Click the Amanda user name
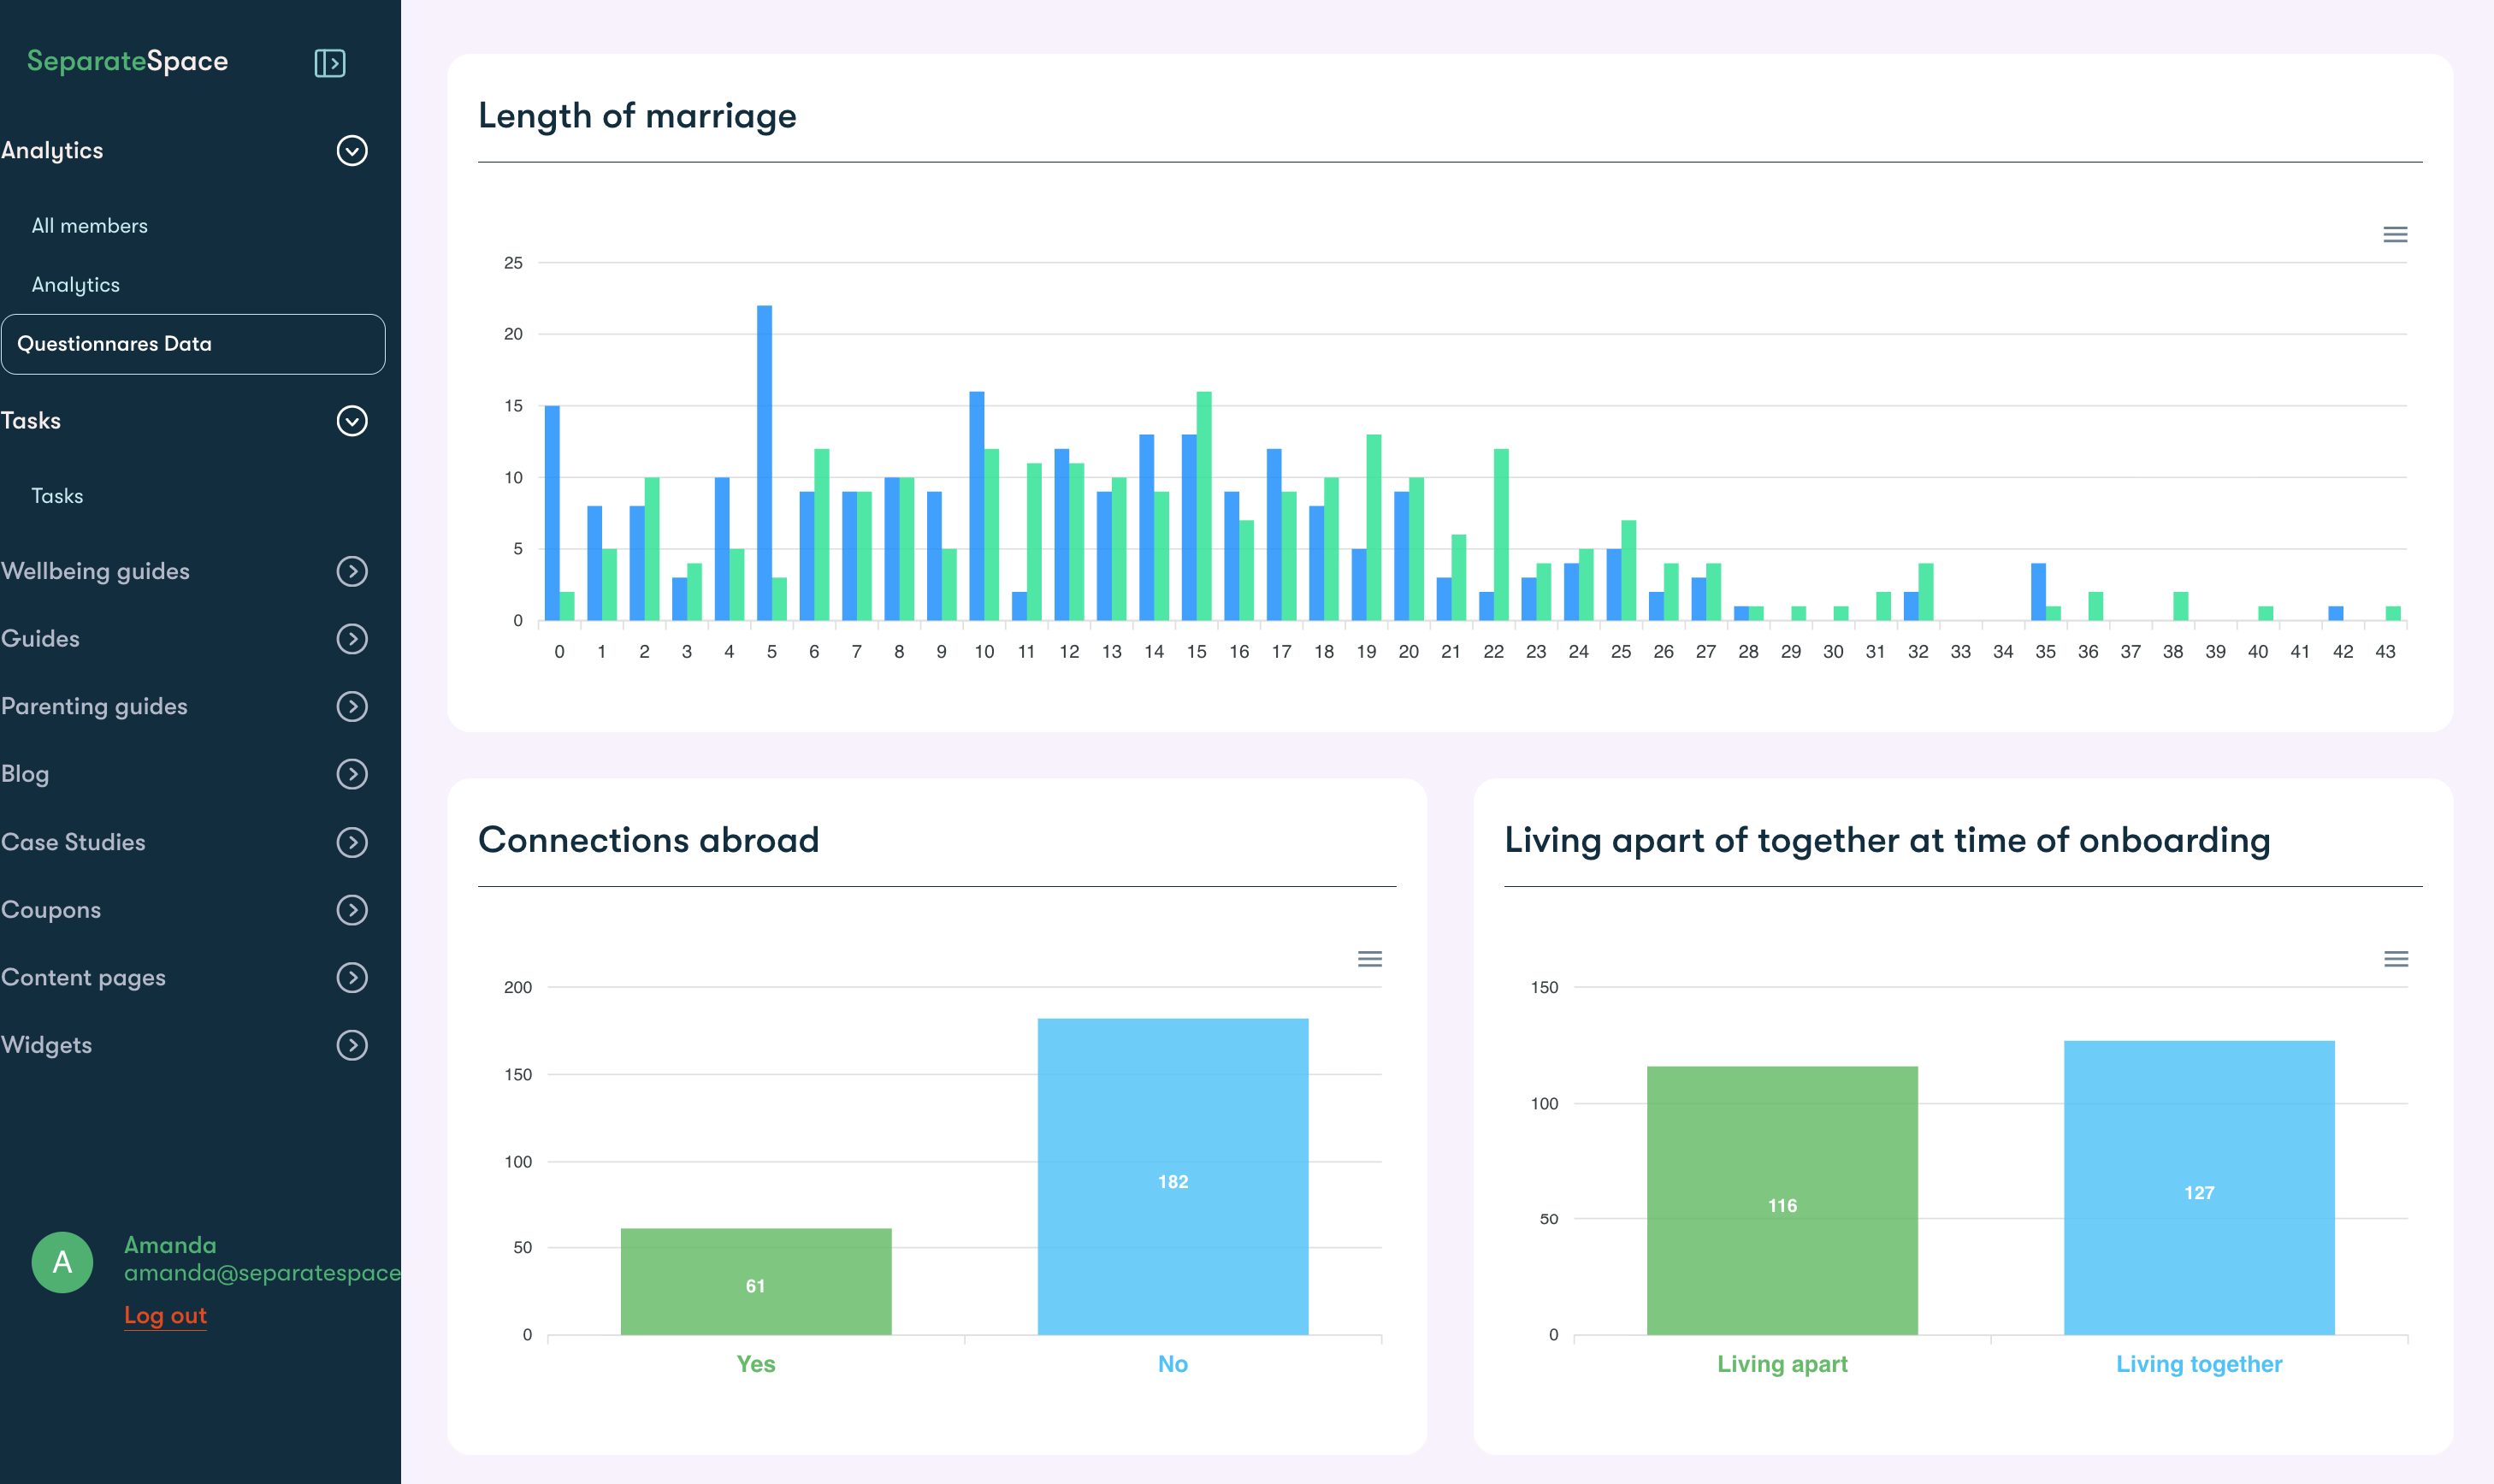This screenshot has height=1484, width=2494. 170,1245
